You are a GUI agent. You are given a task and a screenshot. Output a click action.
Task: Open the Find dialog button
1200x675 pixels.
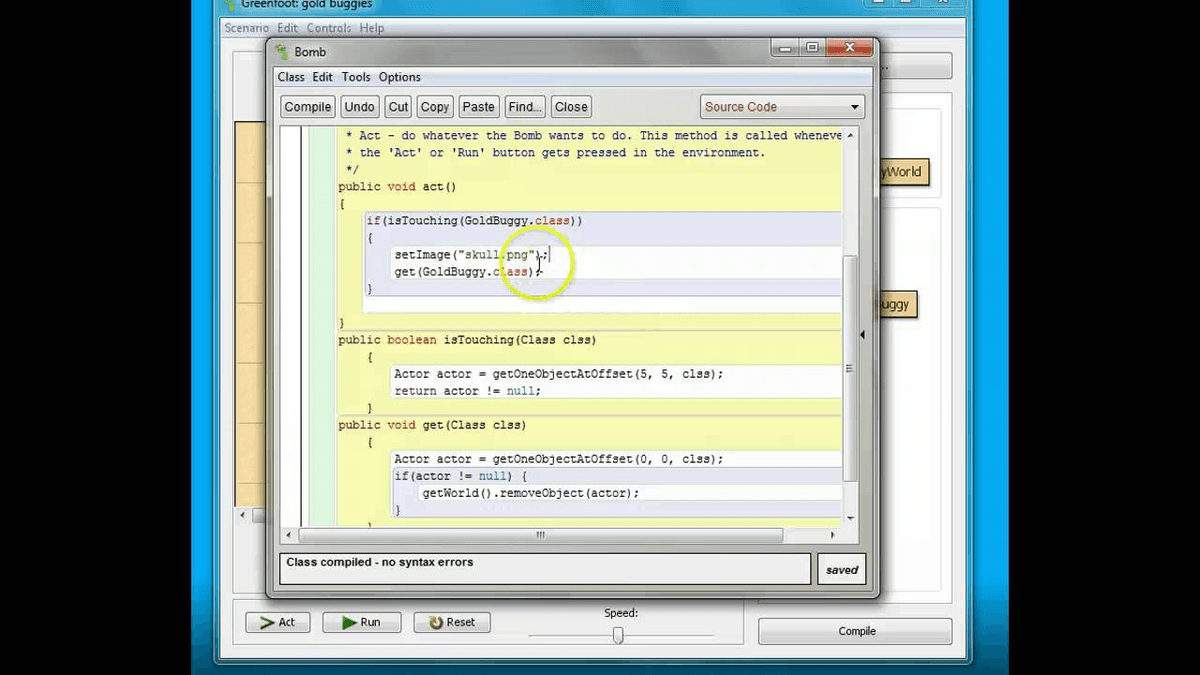coord(524,107)
